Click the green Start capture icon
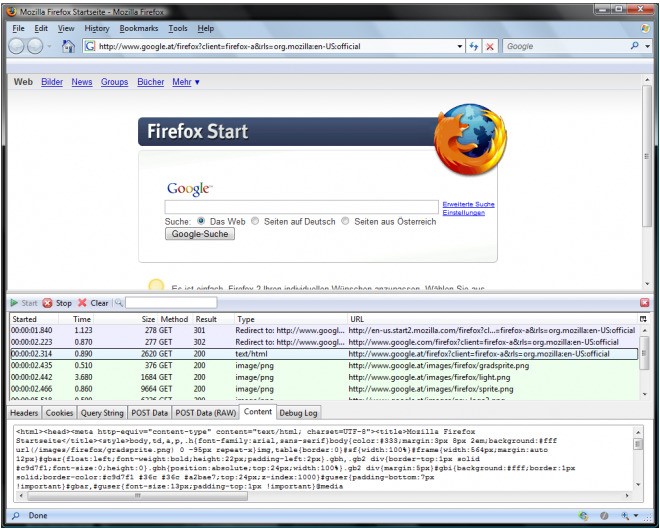660x529 pixels. [14, 303]
